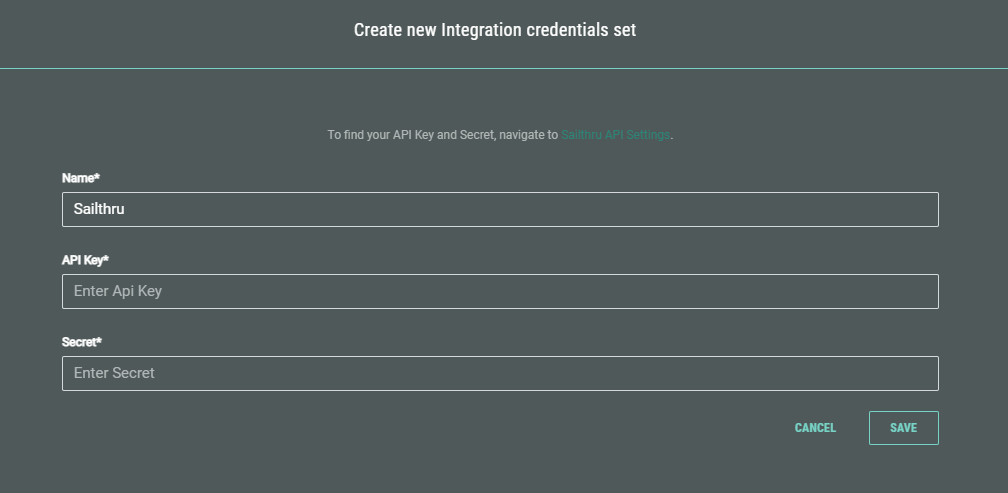Follow the link to Sailthru API Settings
This screenshot has width=1008, height=493.
tap(615, 135)
